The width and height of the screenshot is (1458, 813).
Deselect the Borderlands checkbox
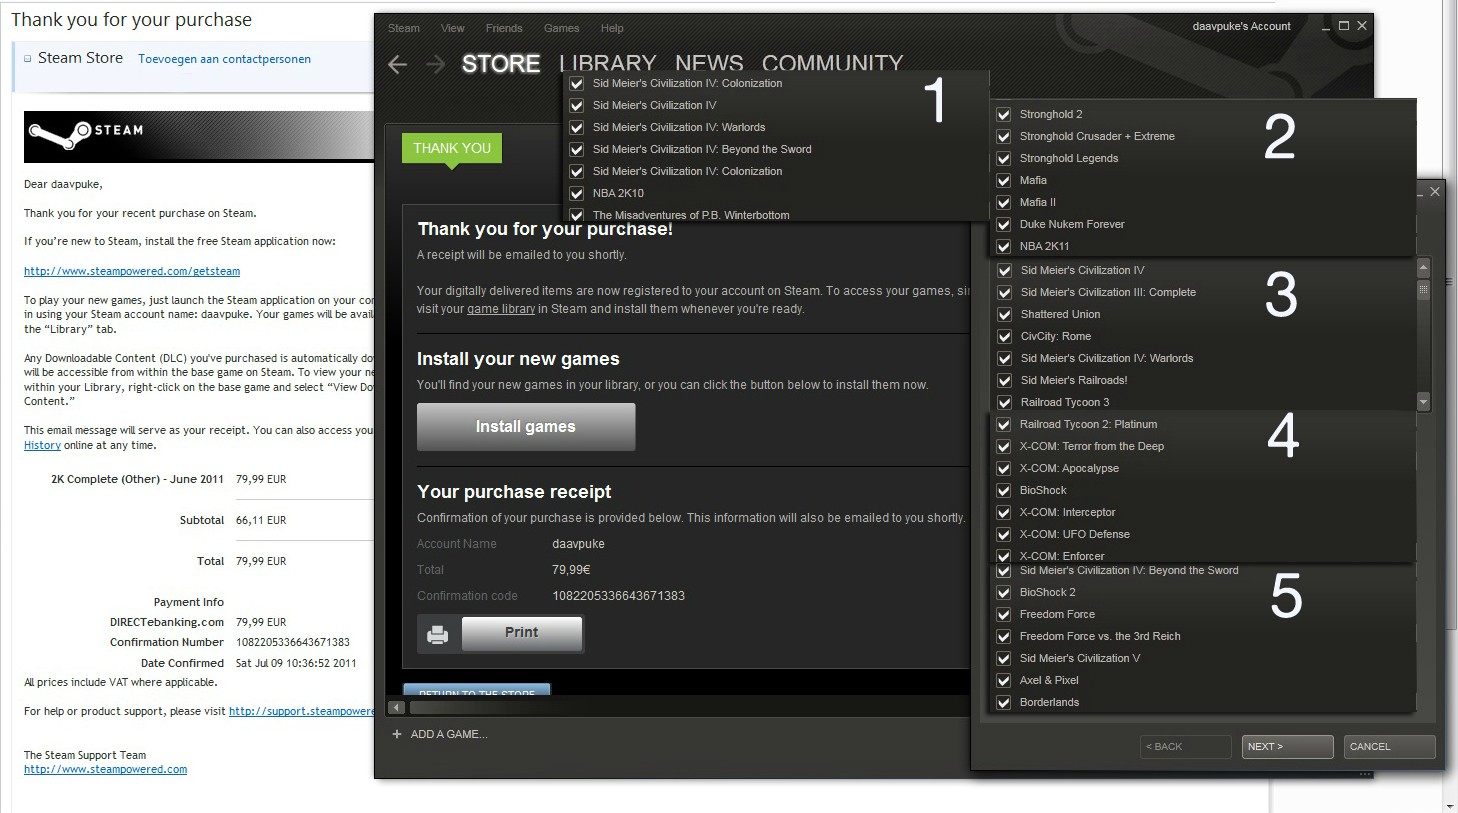(1004, 702)
